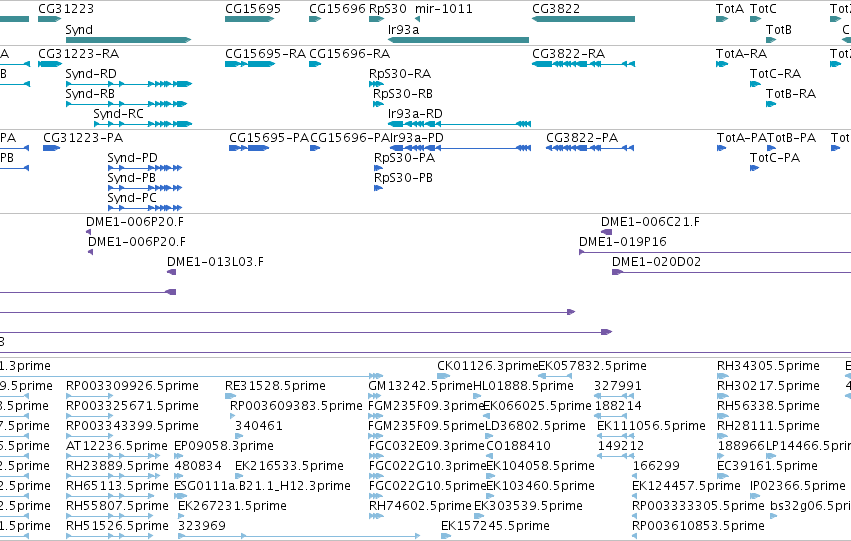Click the Ir93a gene feature bar
851x541 pixels.
point(459,40)
